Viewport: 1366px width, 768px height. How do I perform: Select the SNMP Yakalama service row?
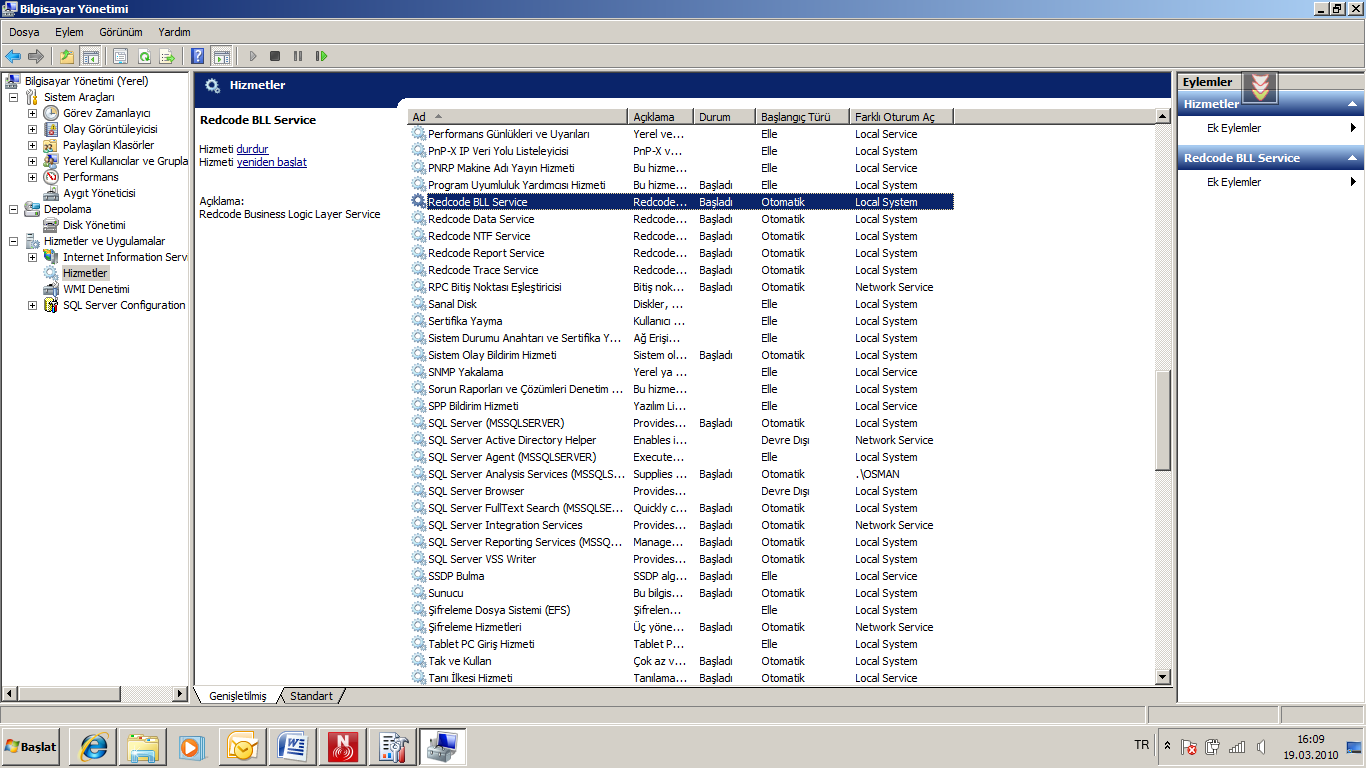(x=681, y=372)
